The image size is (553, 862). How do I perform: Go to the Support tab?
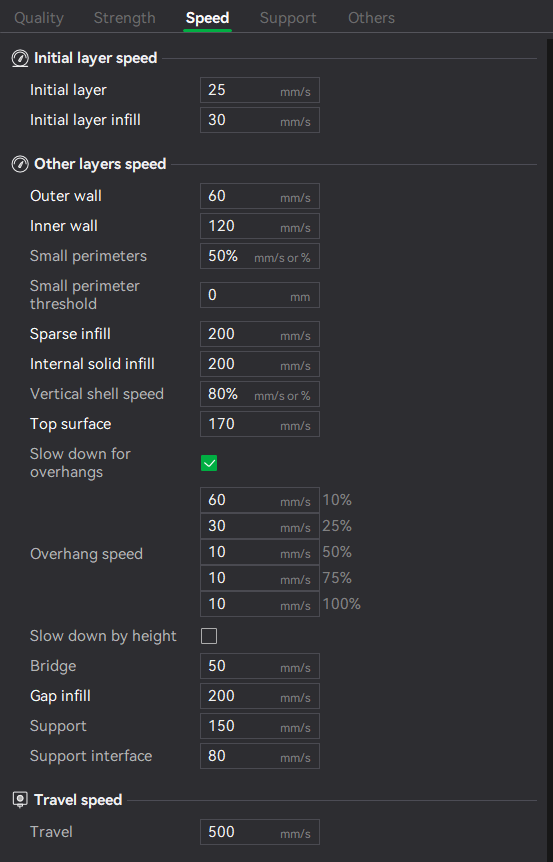click(x=288, y=18)
